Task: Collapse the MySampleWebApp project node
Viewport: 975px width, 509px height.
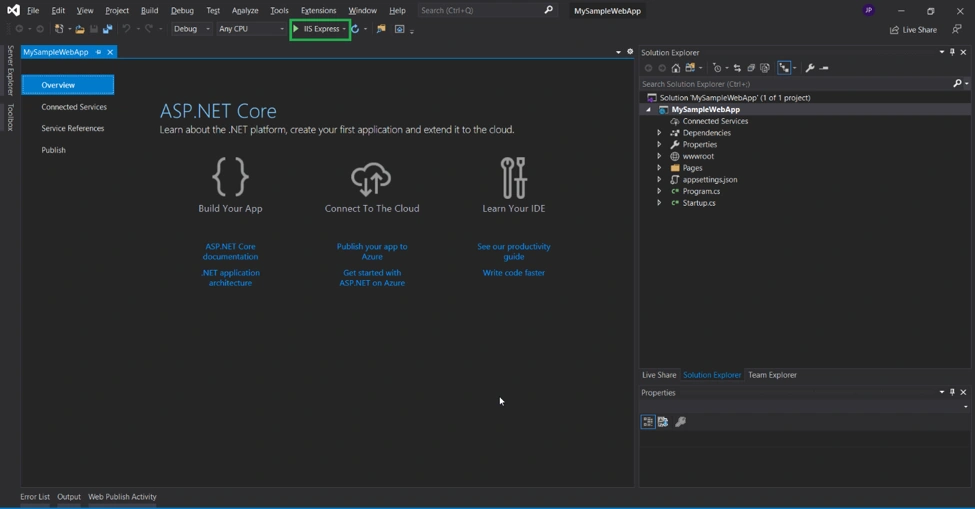Action: pos(649,109)
